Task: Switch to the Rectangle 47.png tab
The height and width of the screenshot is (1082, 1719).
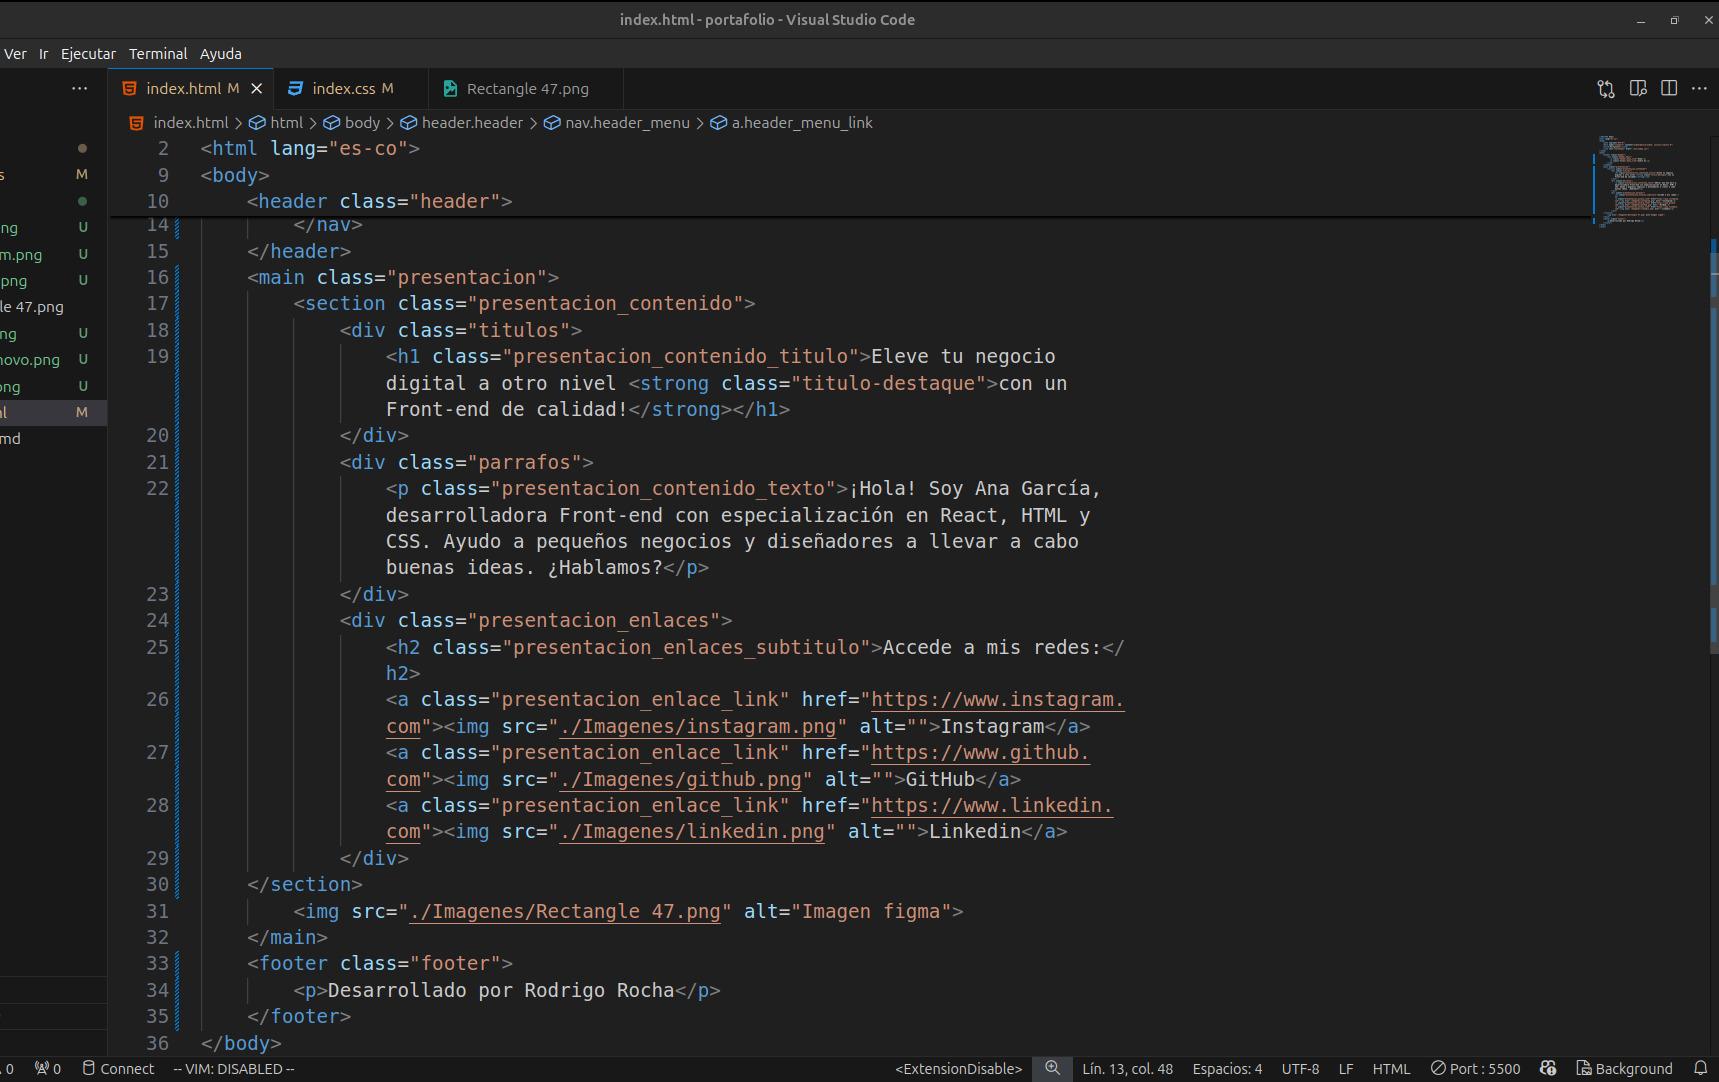Action: click(525, 89)
